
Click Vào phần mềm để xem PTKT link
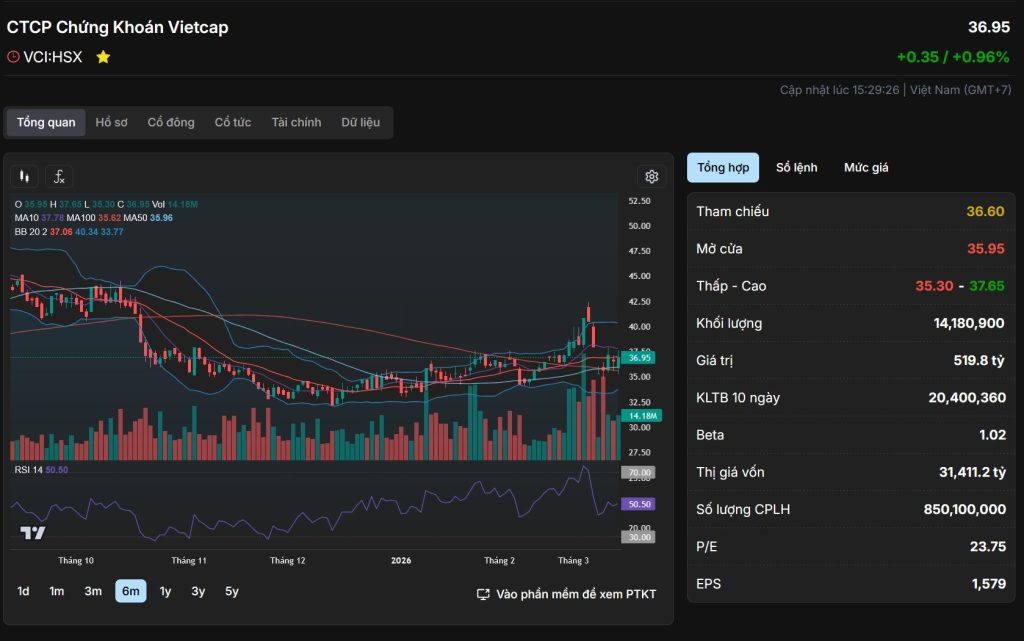click(x=576, y=594)
